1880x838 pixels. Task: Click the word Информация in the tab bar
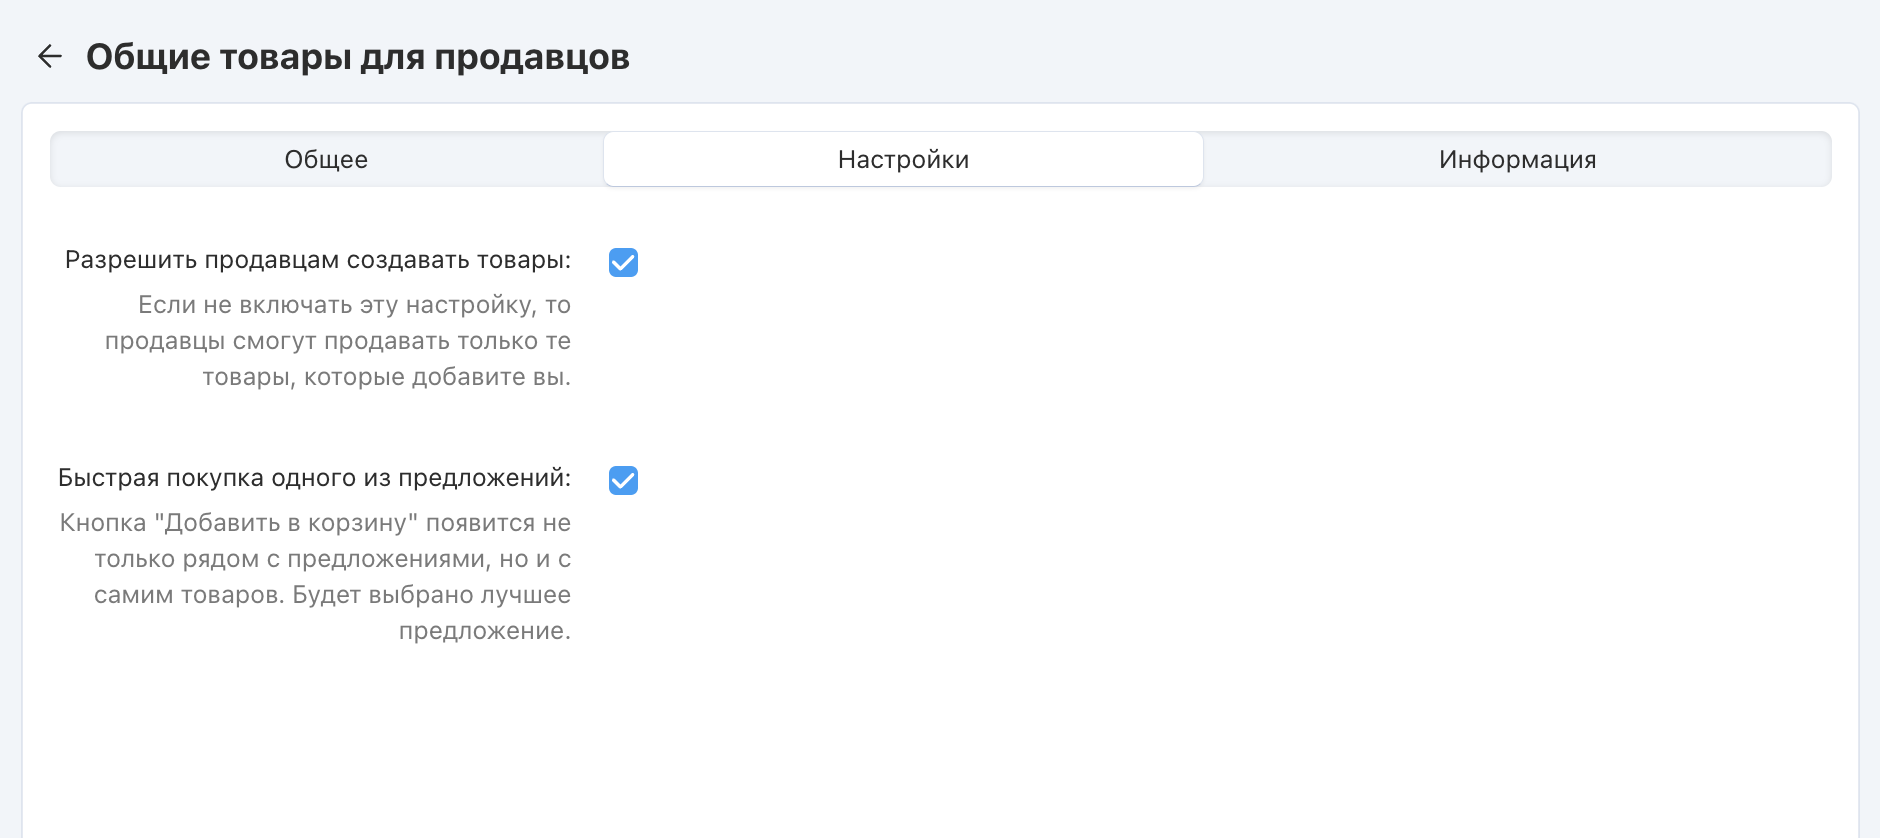1517,160
